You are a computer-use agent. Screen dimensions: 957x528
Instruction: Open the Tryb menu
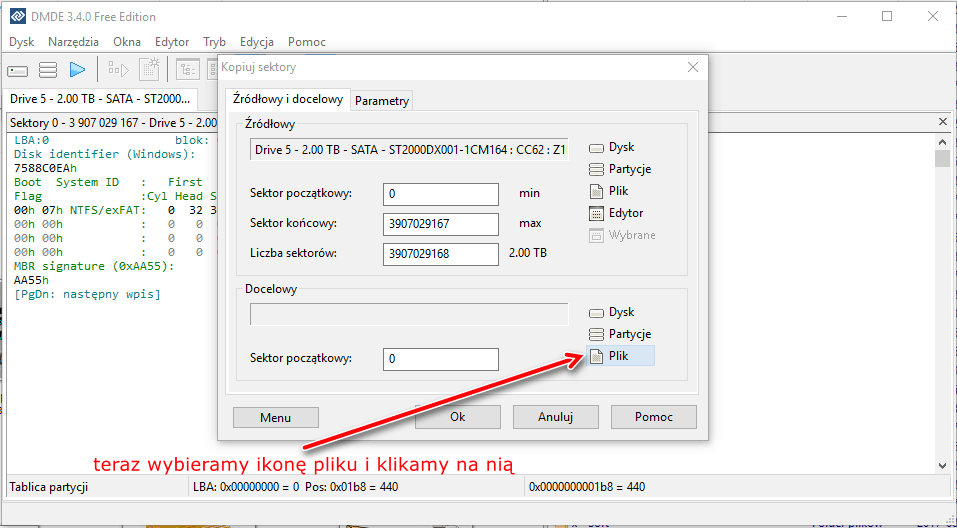214,42
